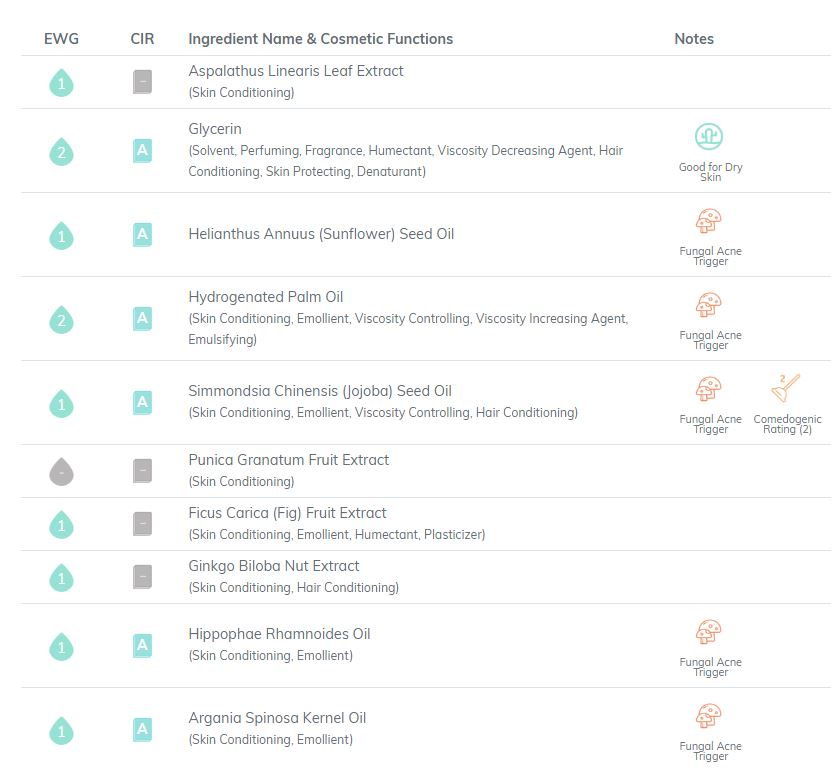Select Ficus Carica (Fig) Fruit Extract
The height and width of the screenshot is (771, 839).
pyautogui.click(x=287, y=513)
